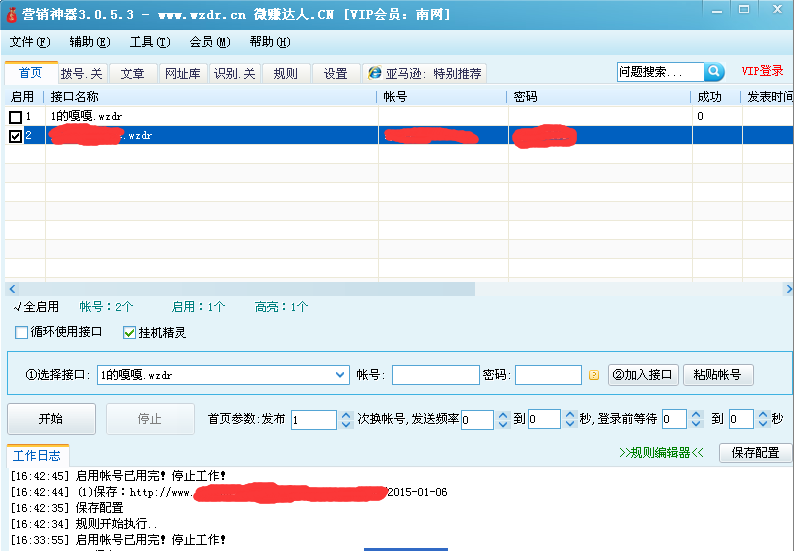Click the 帐号 column header
This screenshot has width=794, height=551.
pyautogui.click(x=442, y=97)
